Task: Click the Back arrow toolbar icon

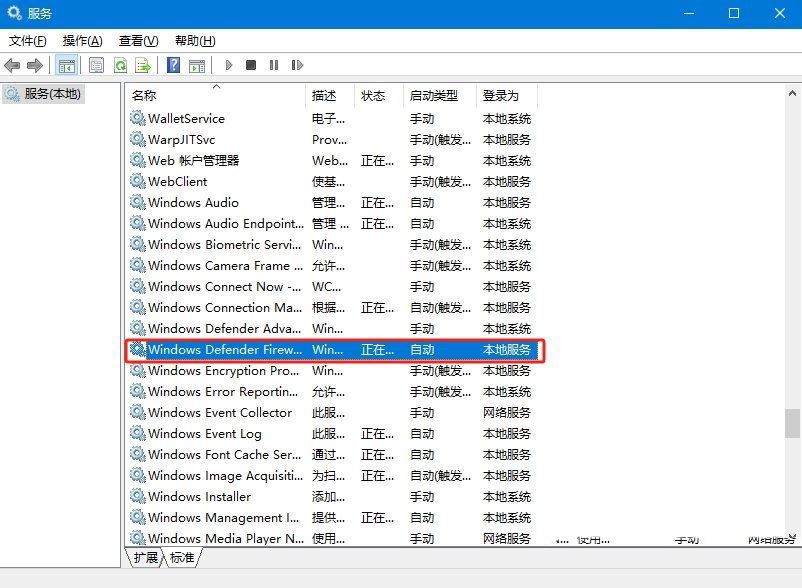Action: [12, 65]
